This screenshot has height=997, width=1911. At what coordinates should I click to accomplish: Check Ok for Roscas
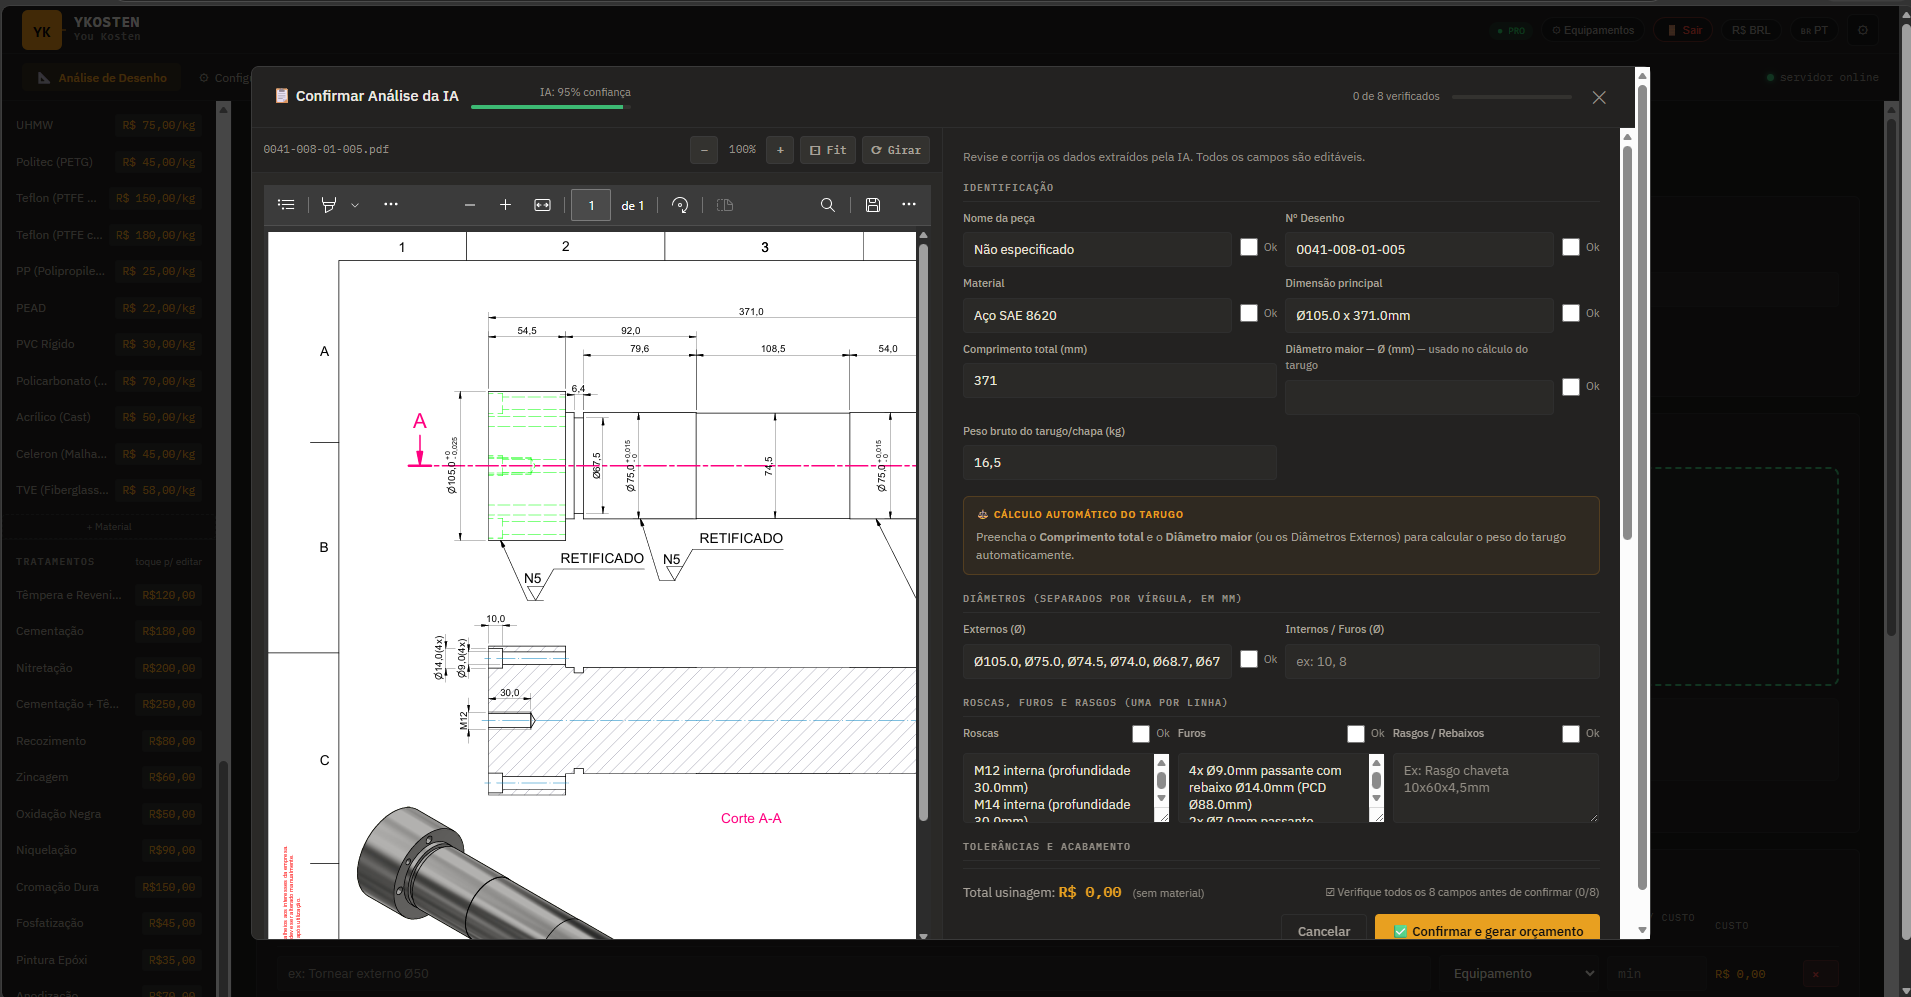pos(1141,733)
